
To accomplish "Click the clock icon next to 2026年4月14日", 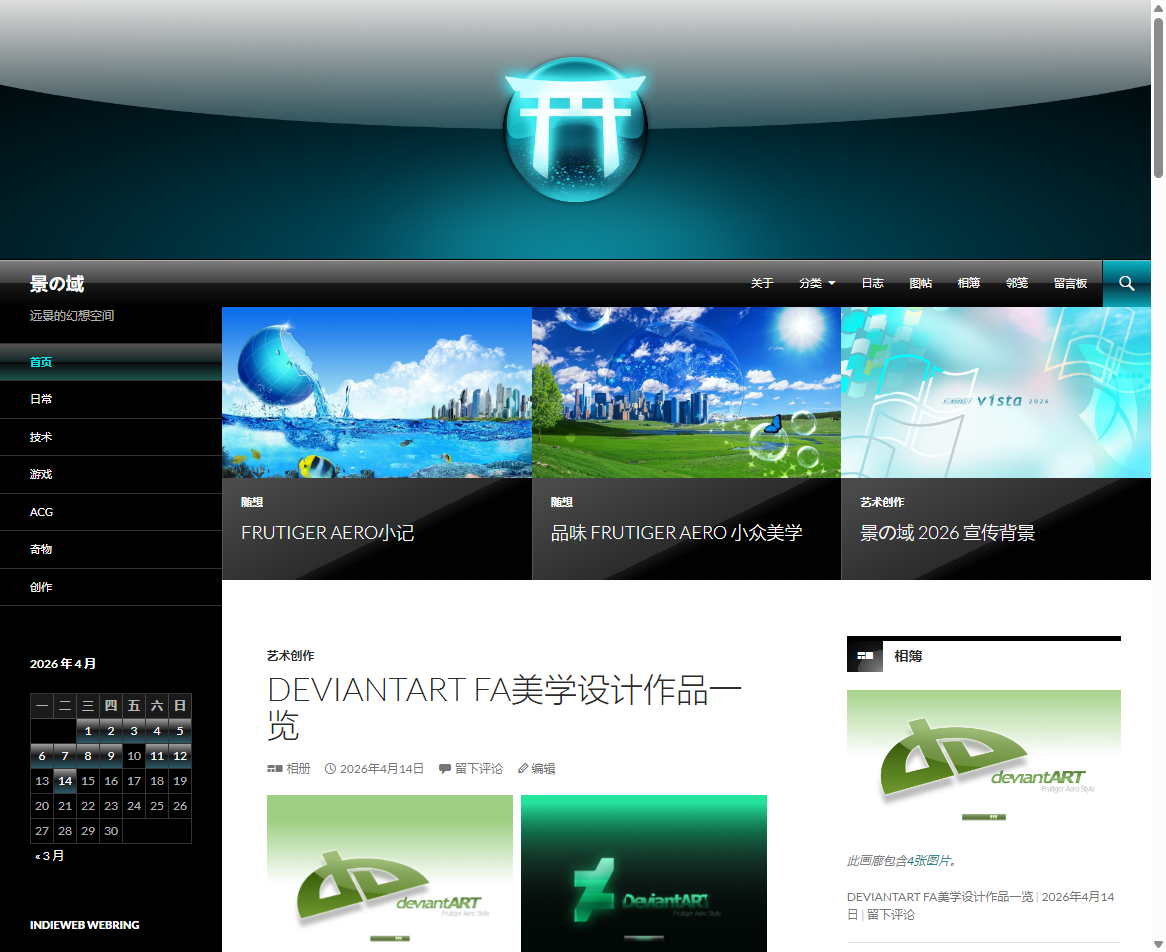I will [x=330, y=769].
